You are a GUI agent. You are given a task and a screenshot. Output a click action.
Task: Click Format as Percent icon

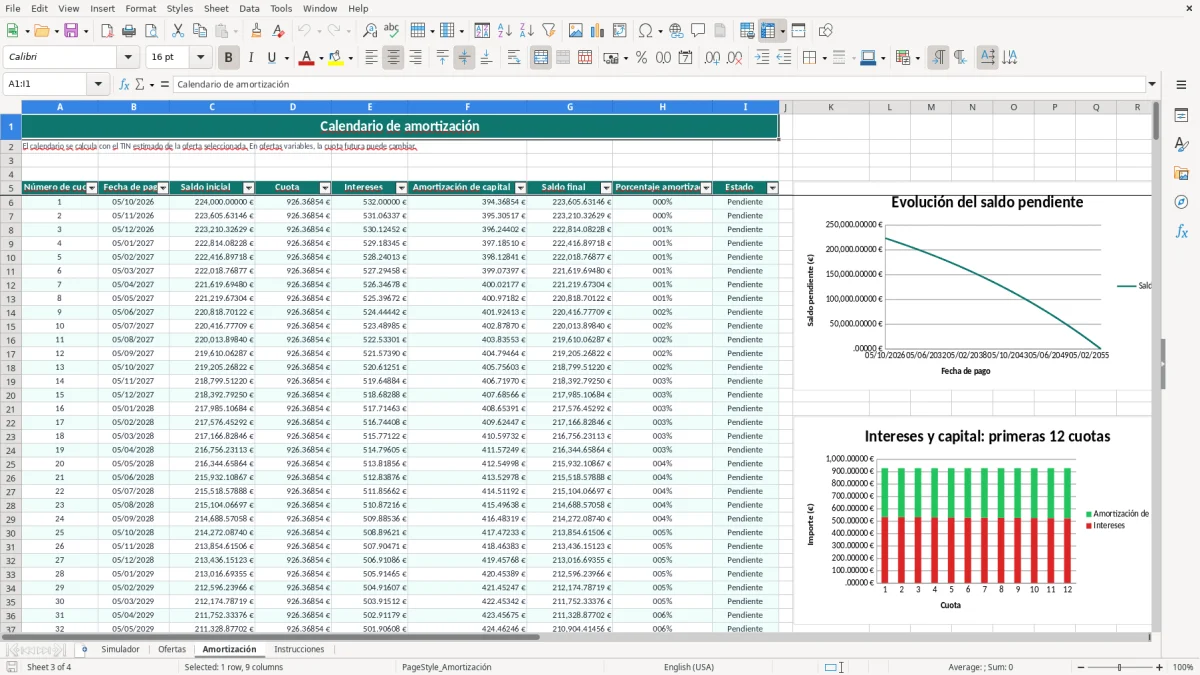pyautogui.click(x=641, y=58)
